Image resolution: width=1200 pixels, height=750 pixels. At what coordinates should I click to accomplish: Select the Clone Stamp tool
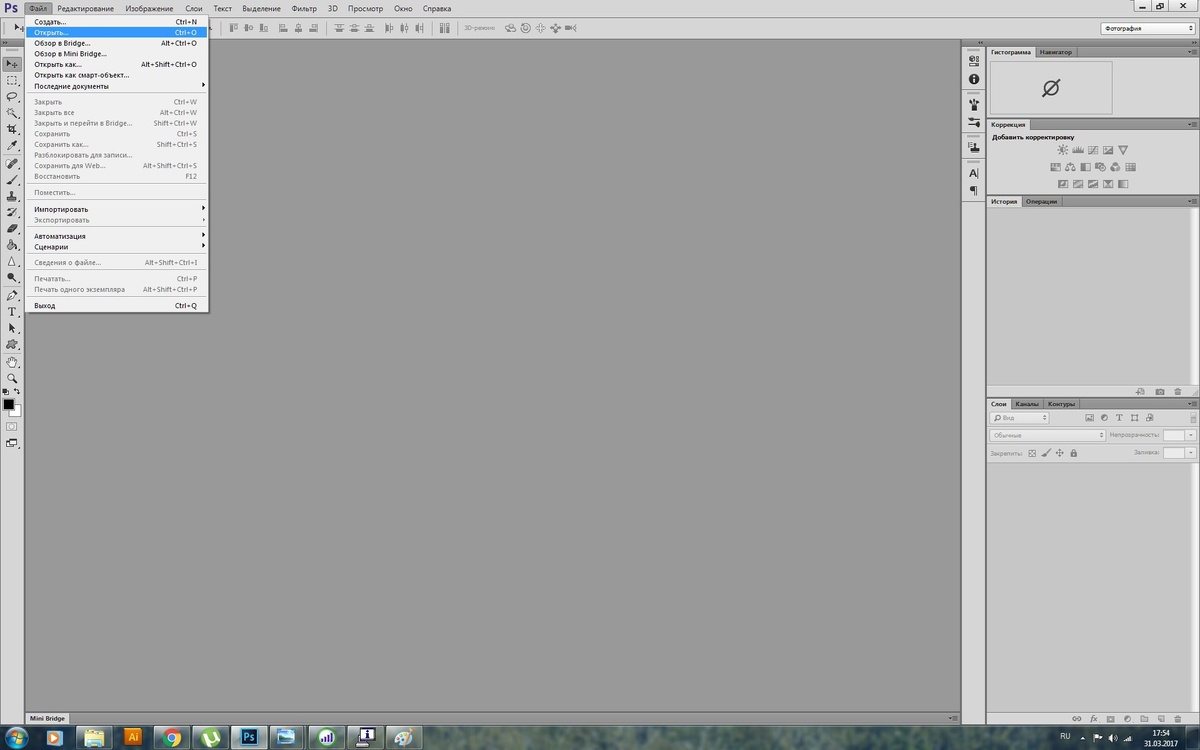[x=12, y=196]
